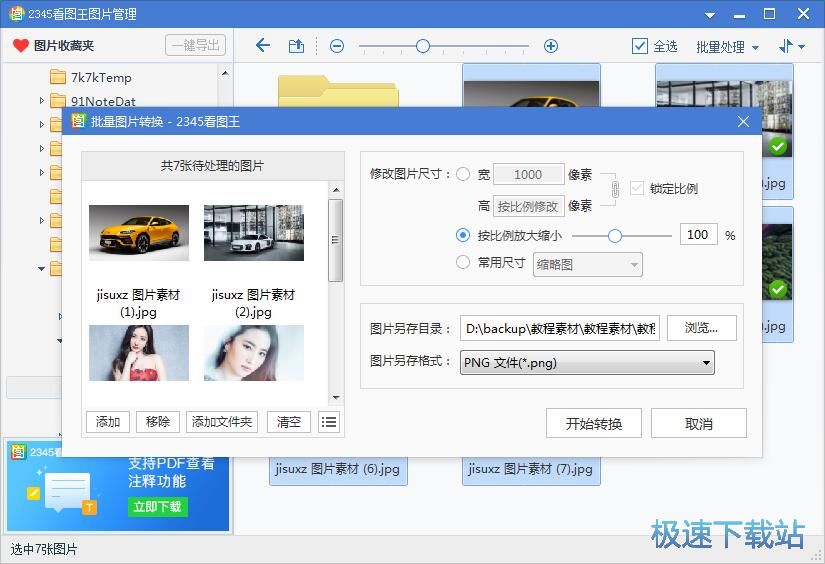
Task: Select the woman in red dress thumbnail
Action: coord(139,352)
